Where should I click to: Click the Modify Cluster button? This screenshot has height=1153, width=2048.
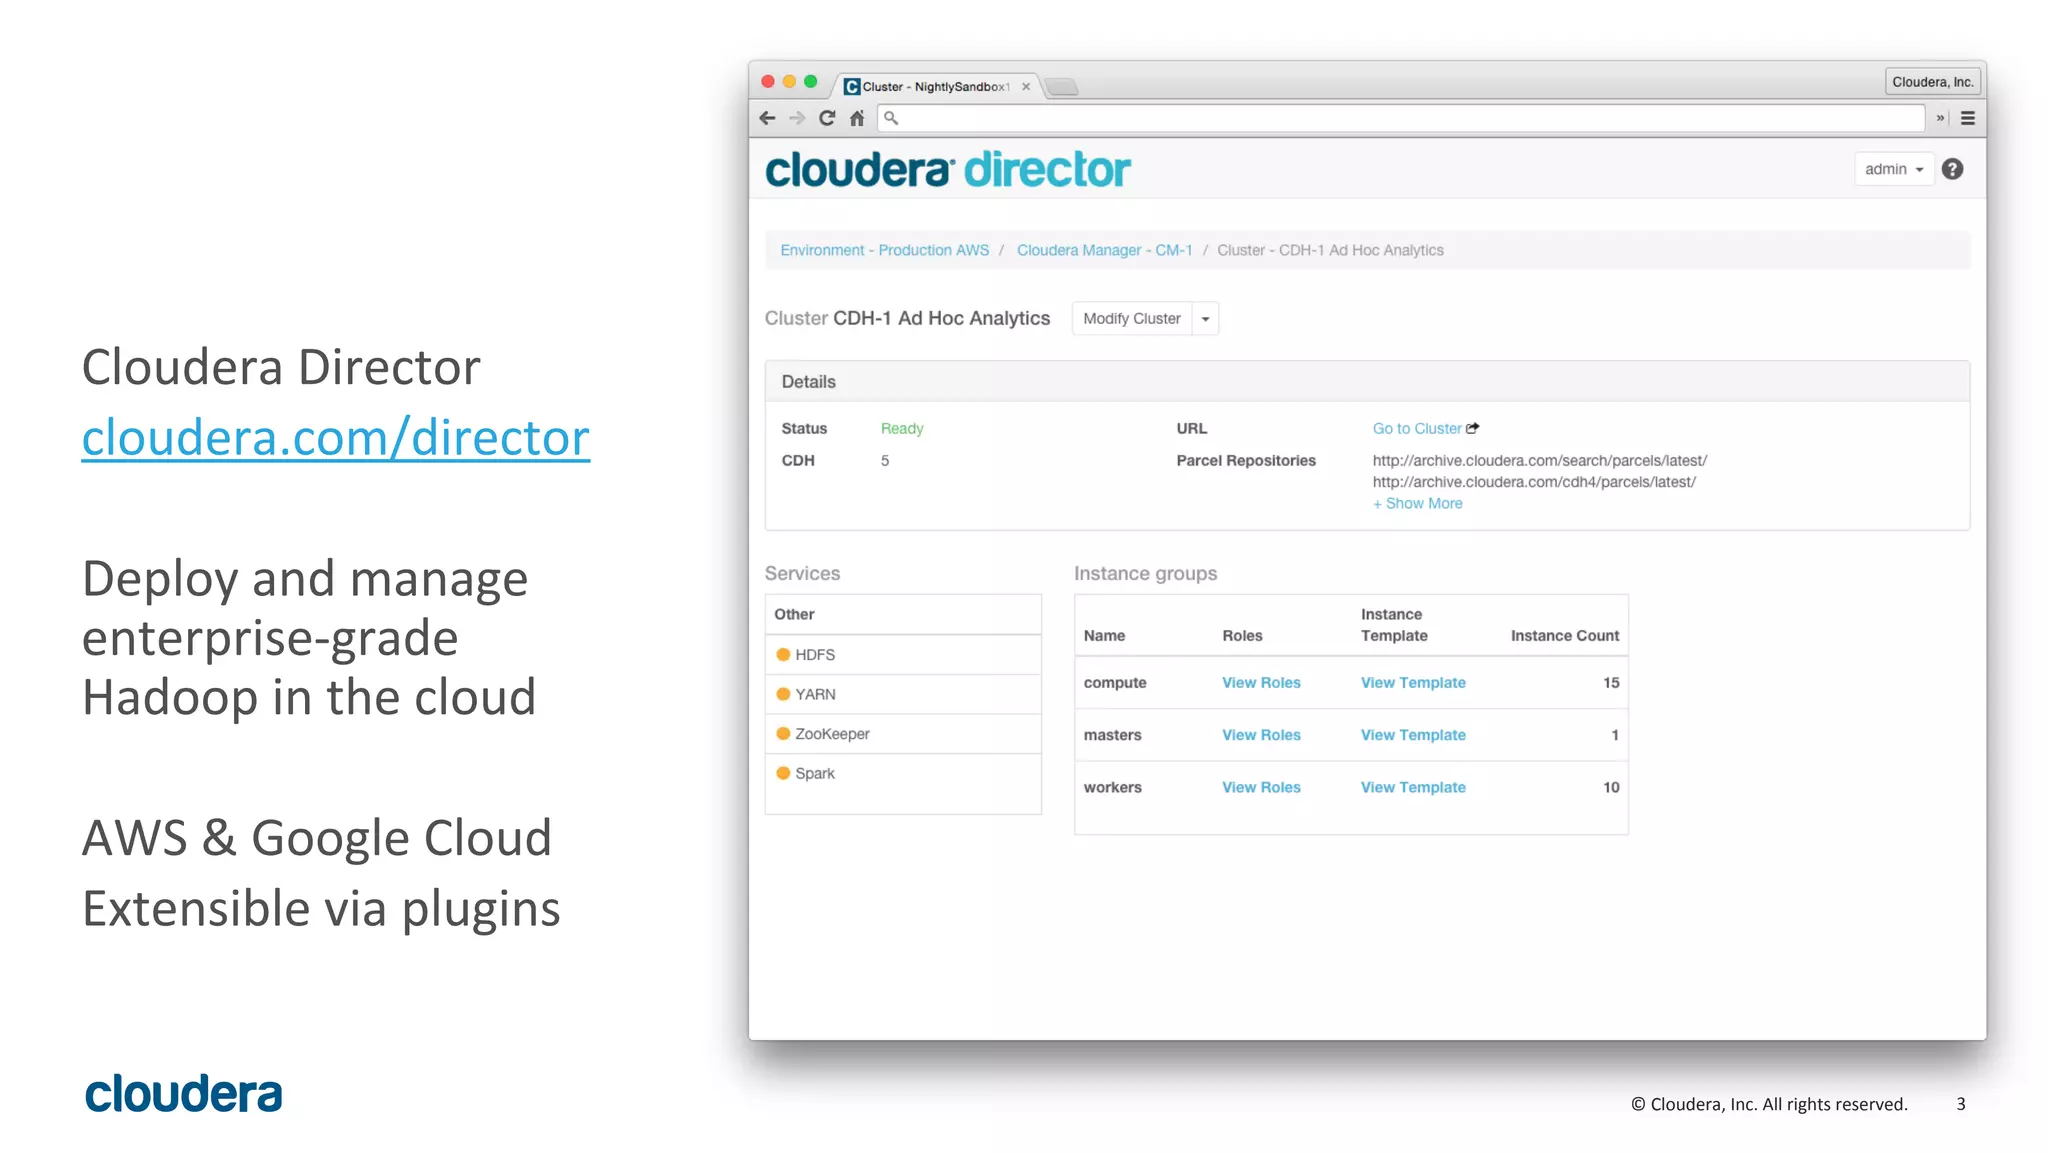pos(1132,319)
